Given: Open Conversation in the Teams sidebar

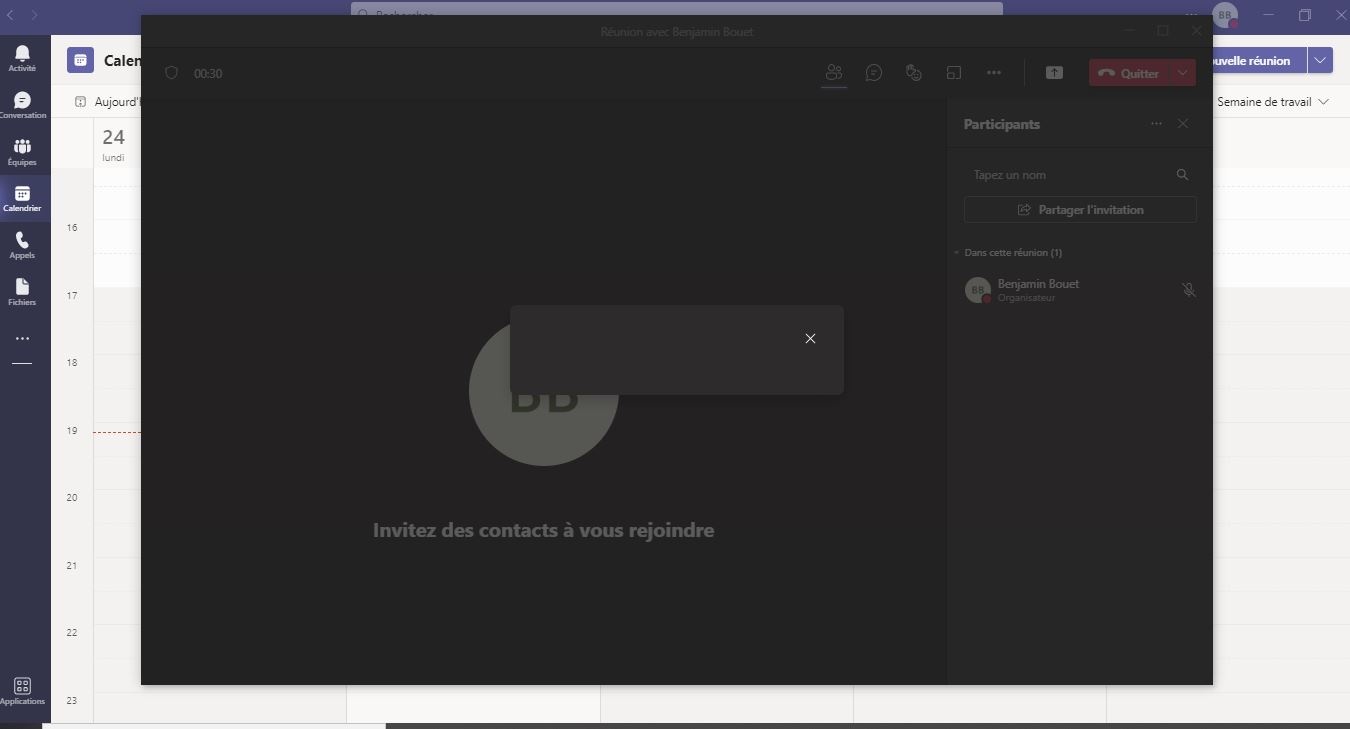Looking at the screenshot, I should click(x=22, y=105).
